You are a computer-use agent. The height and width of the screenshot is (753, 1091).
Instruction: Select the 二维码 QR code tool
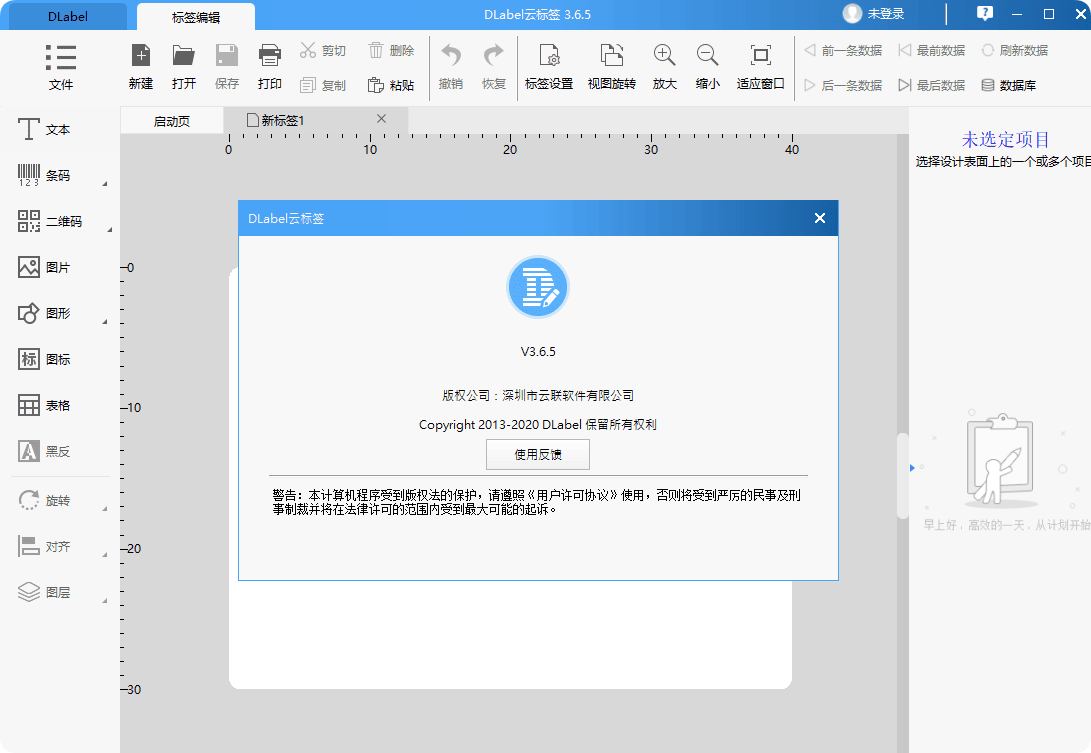[x=49, y=221]
